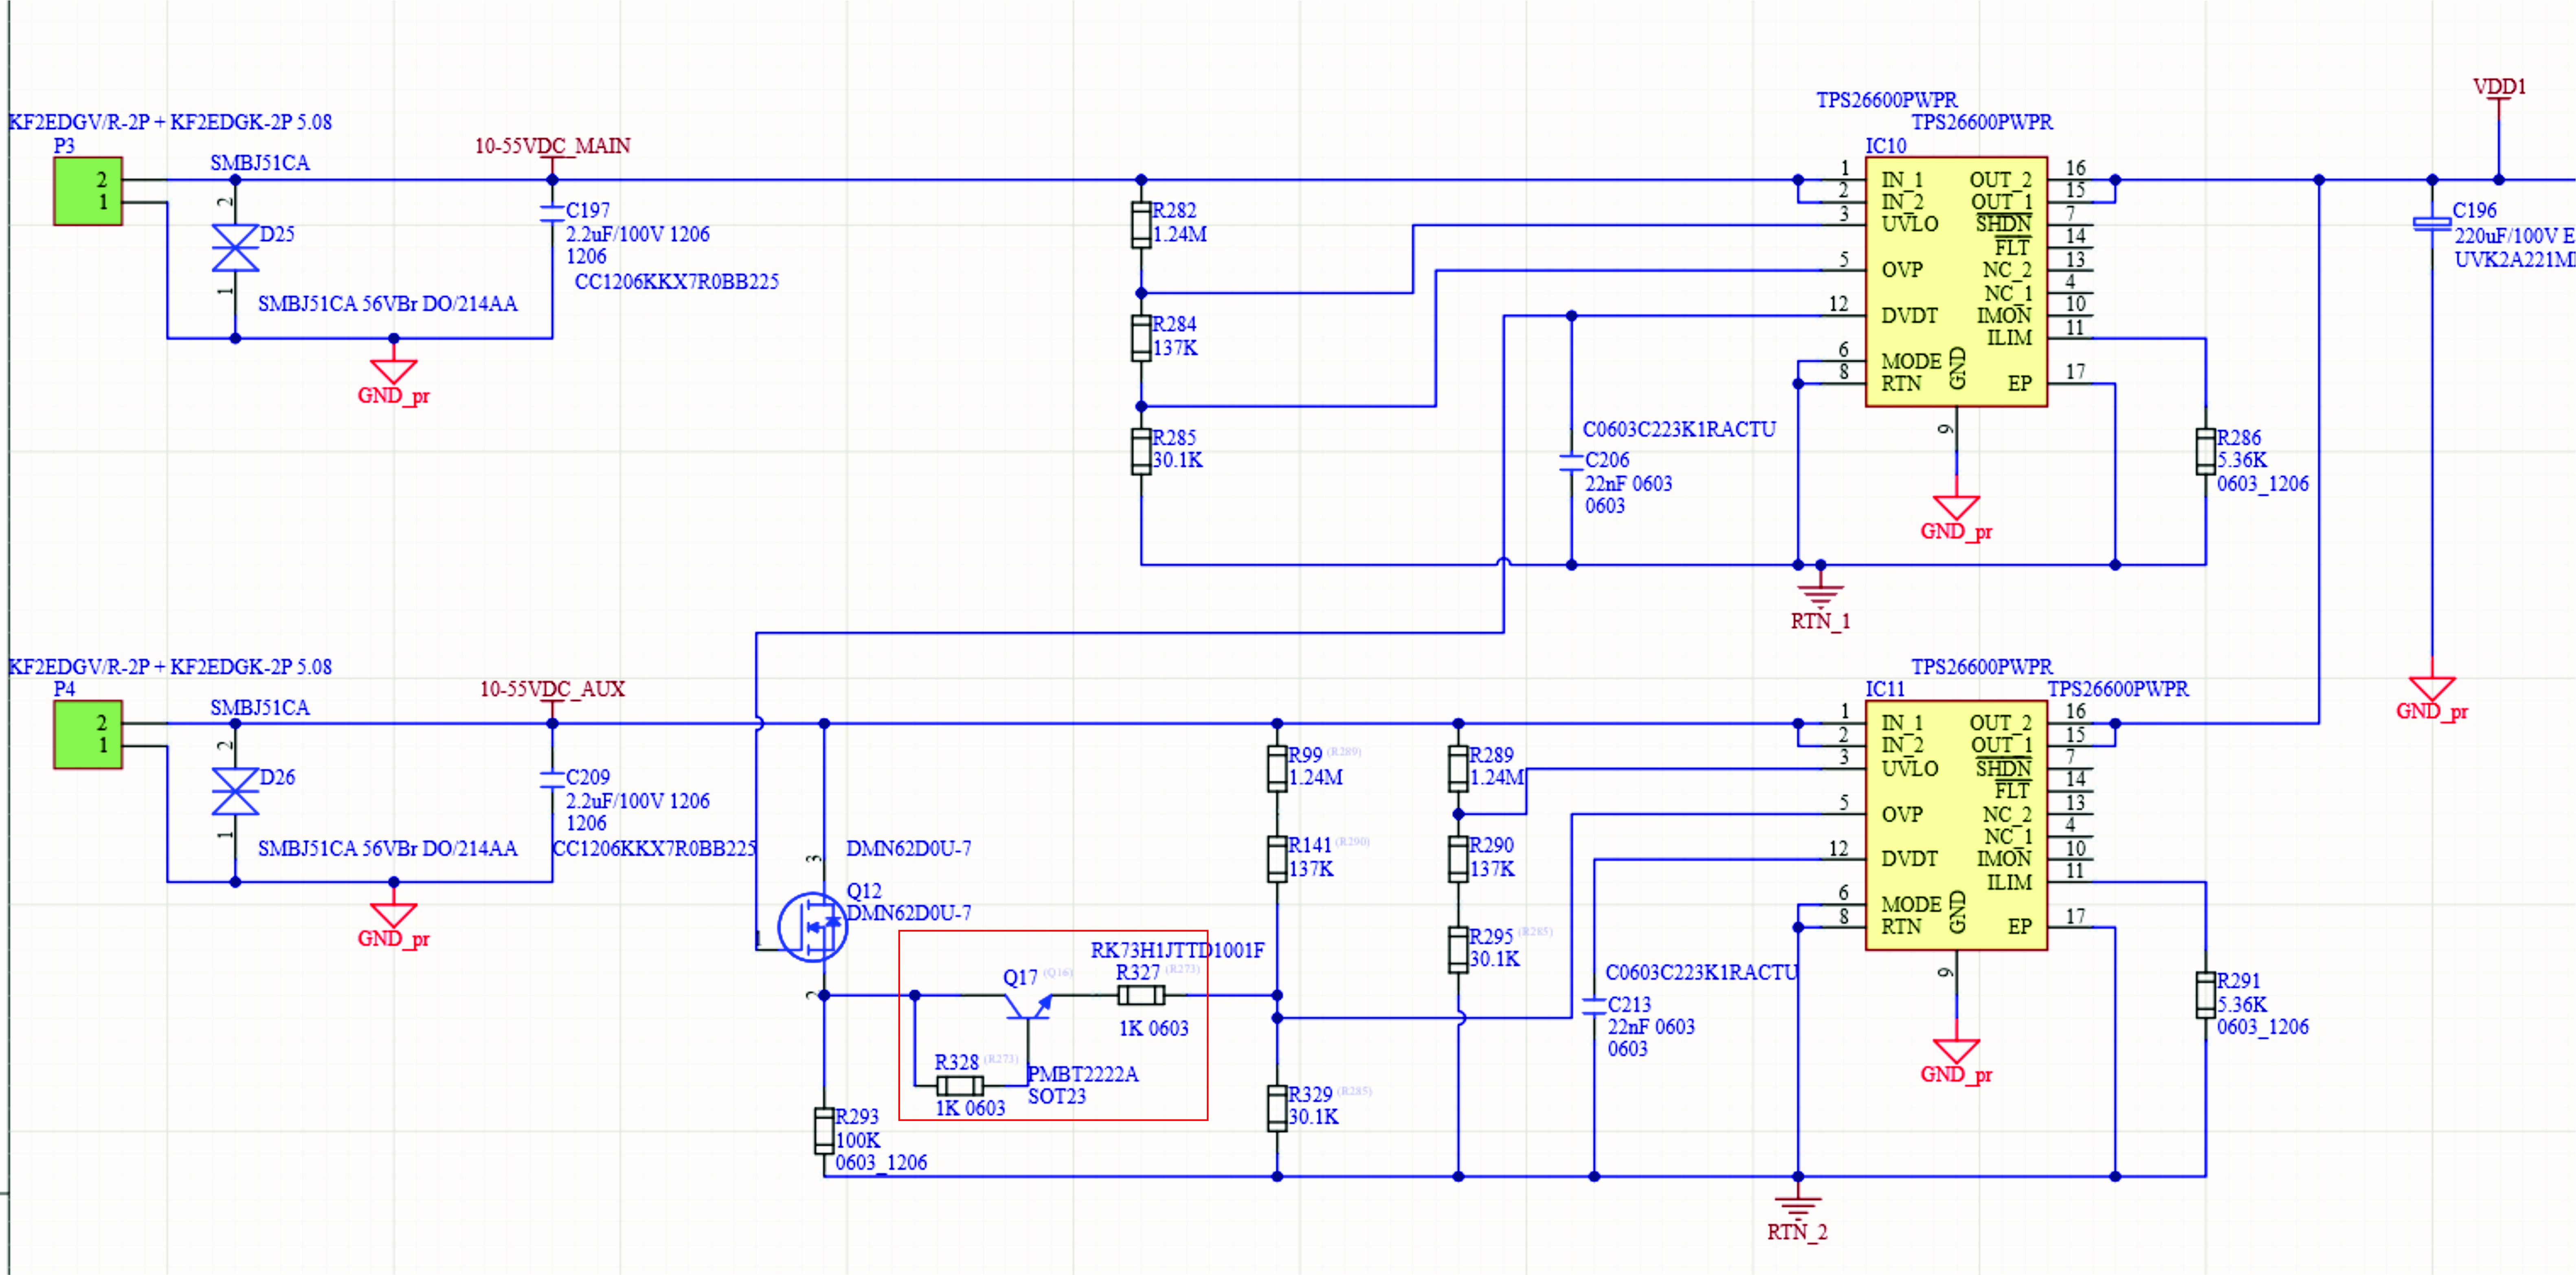Select the P4 connector symbol
This screenshot has width=2576, height=1275.
[x=88, y=734]
